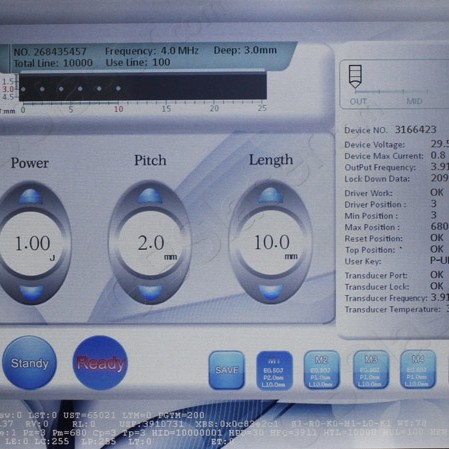
Task: Click the User Key label
Action: pyautogui.click(x=363, y=261)
